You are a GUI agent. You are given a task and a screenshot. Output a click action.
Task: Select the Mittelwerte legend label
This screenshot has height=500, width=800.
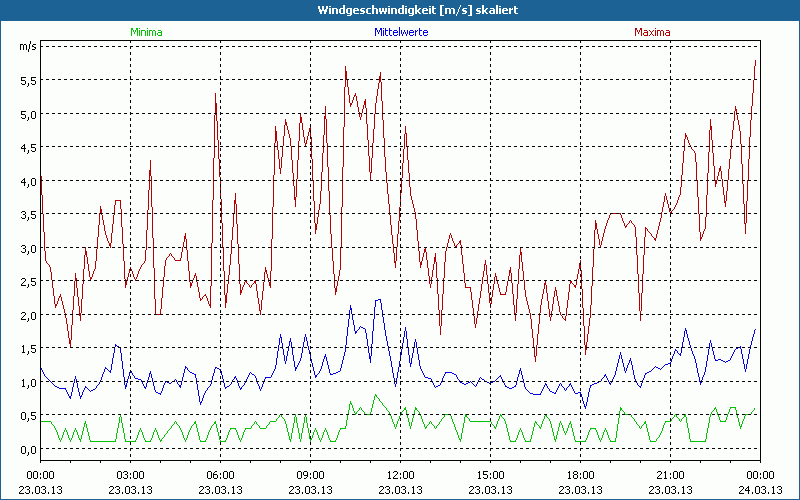coord(400,32)
